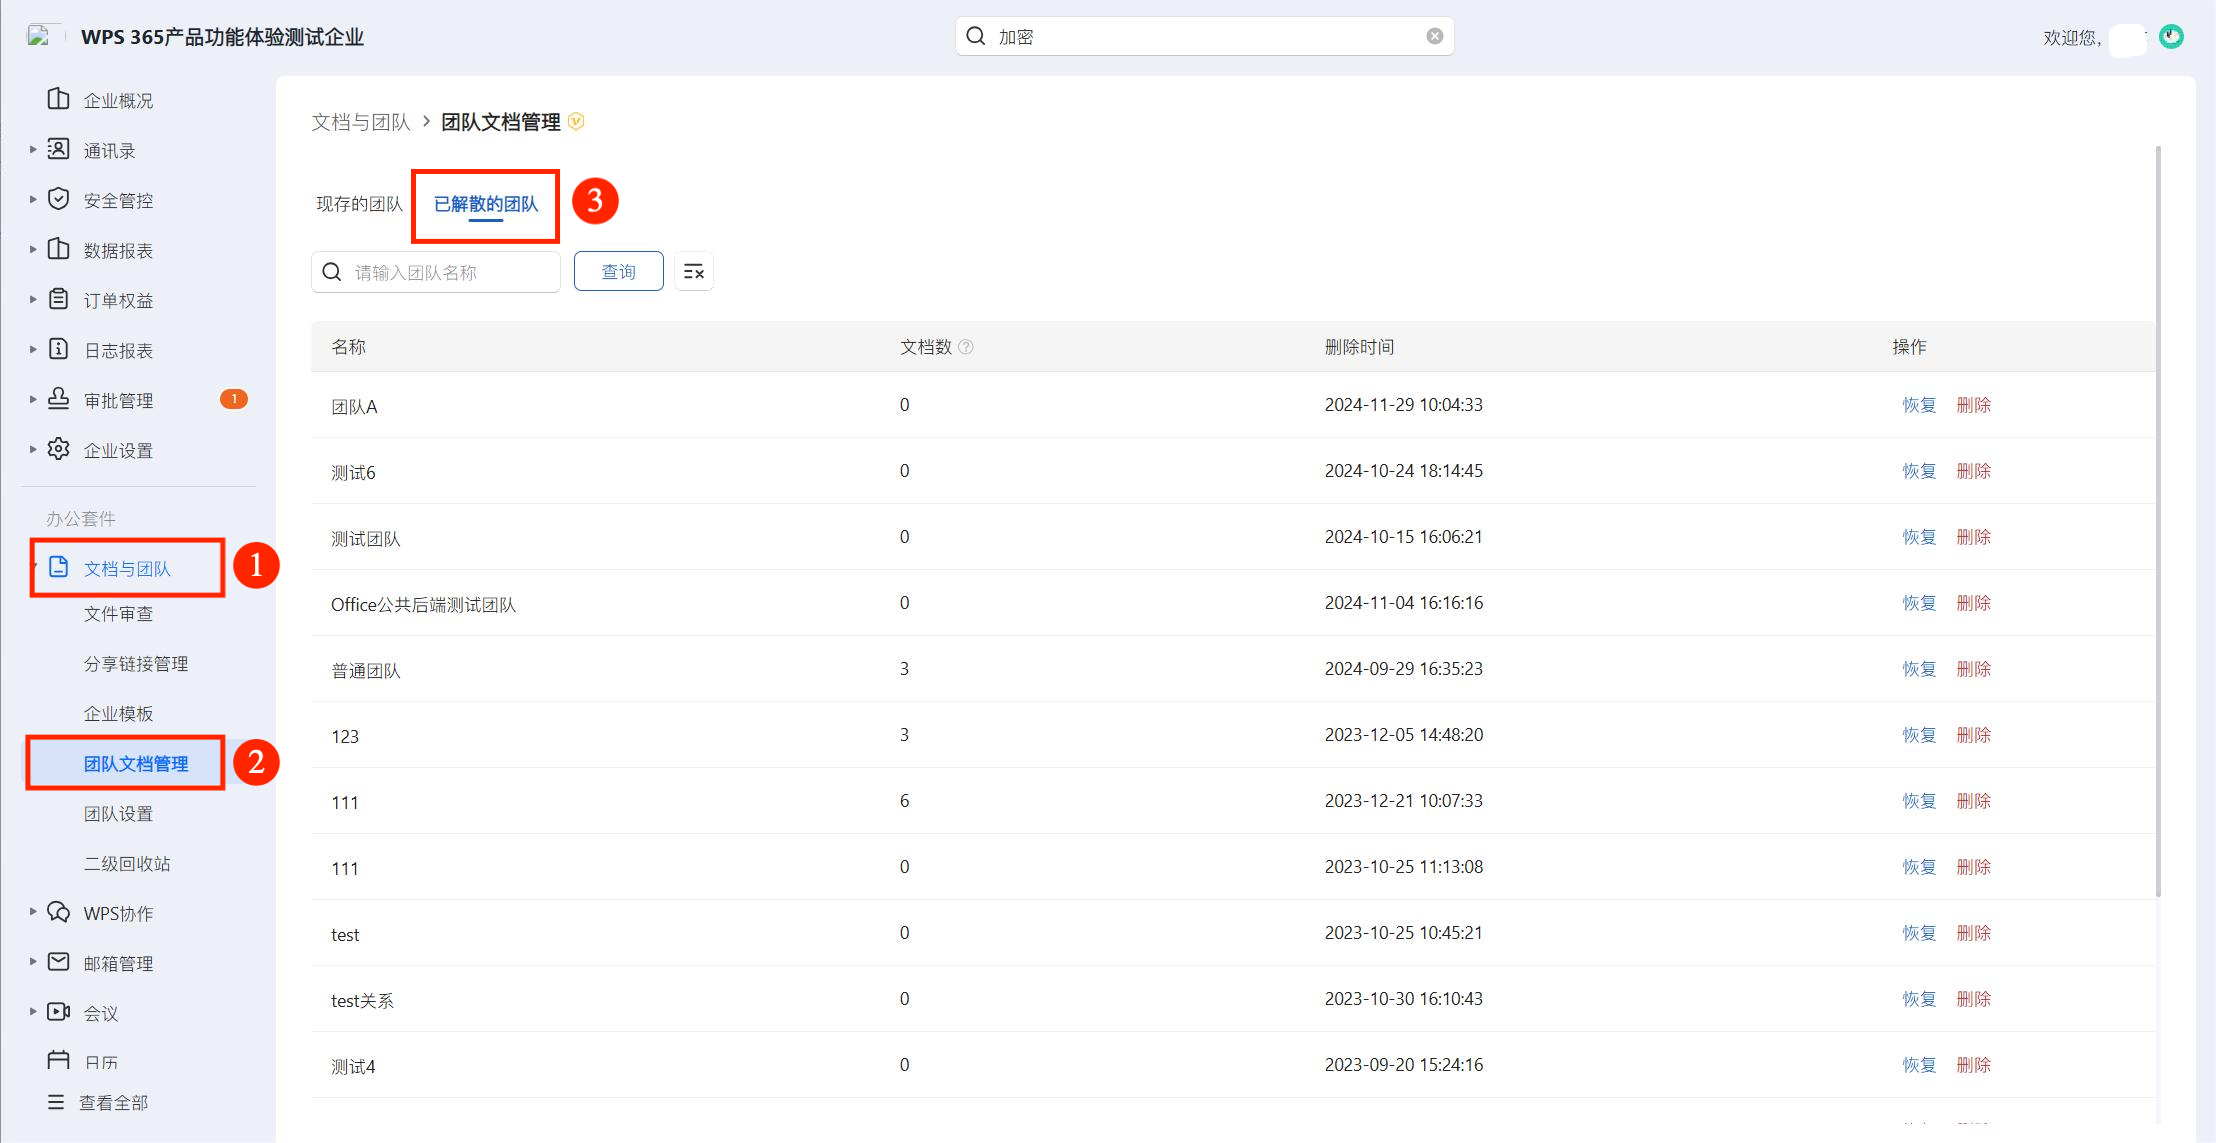Expand the 通讯录 menu arrow
The image size is (2216, 1143).
(33, 149)
